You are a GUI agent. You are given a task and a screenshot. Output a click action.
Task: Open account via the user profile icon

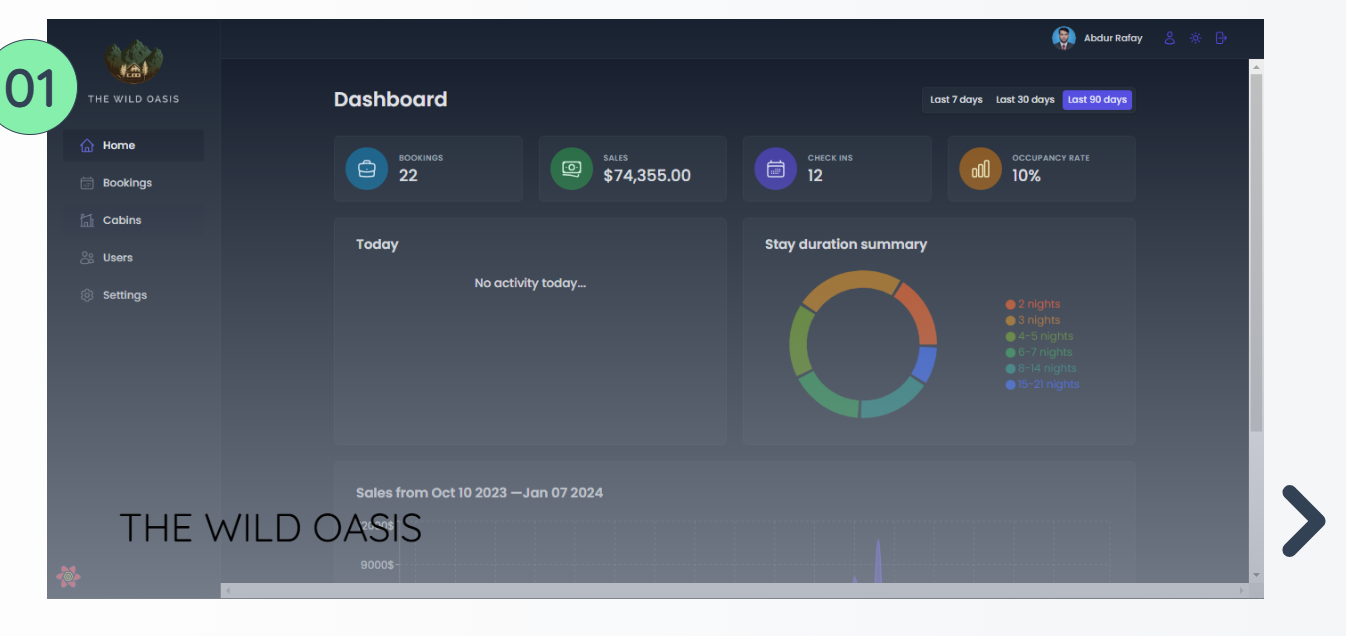coord(1169,38)
